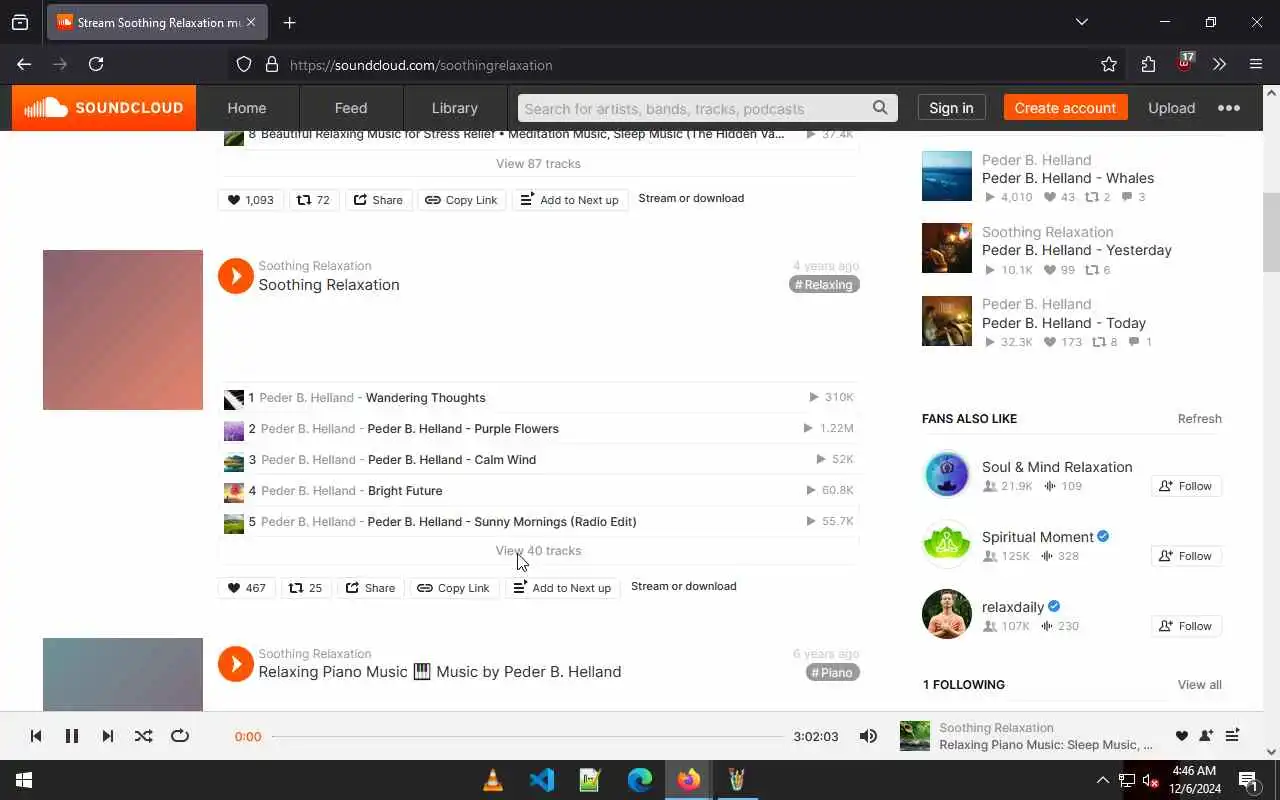This screenshot has width=1280, height=800.
Task: Click the #Piano tag
Action: (832, 673)
